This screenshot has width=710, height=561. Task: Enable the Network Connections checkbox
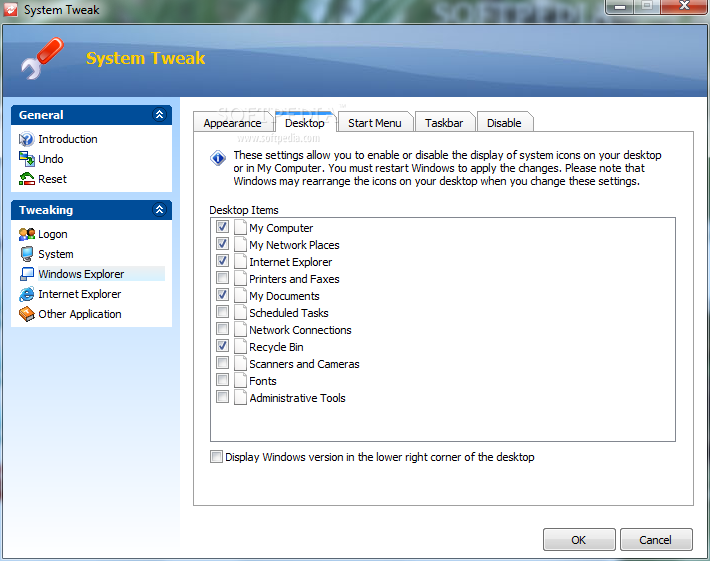pos(222,328)
